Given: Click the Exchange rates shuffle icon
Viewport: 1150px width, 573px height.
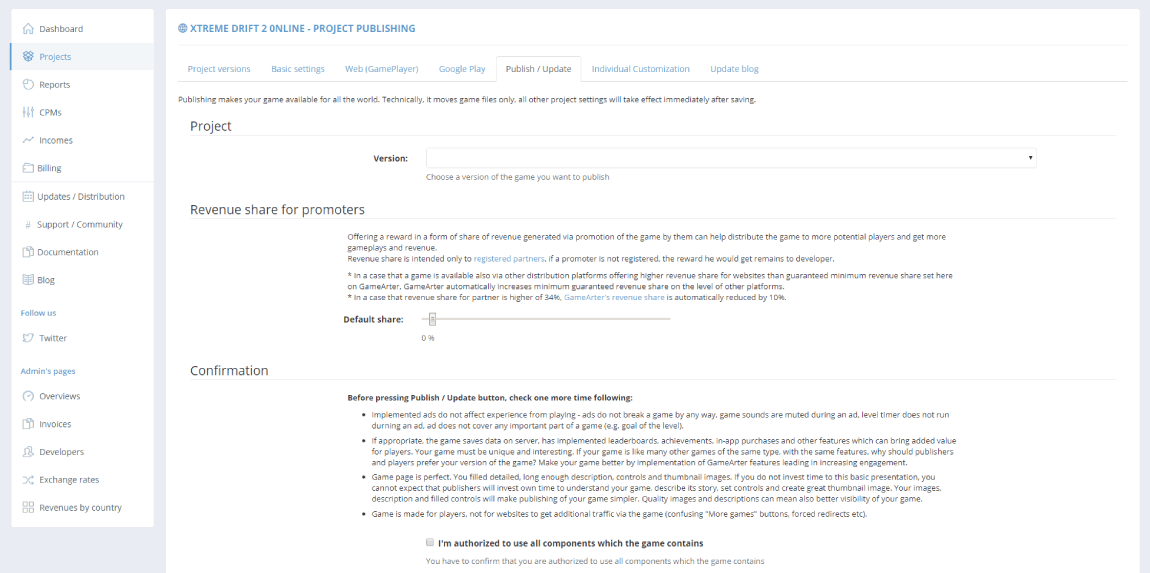Looking at the screenshot, I should [29, 480].
